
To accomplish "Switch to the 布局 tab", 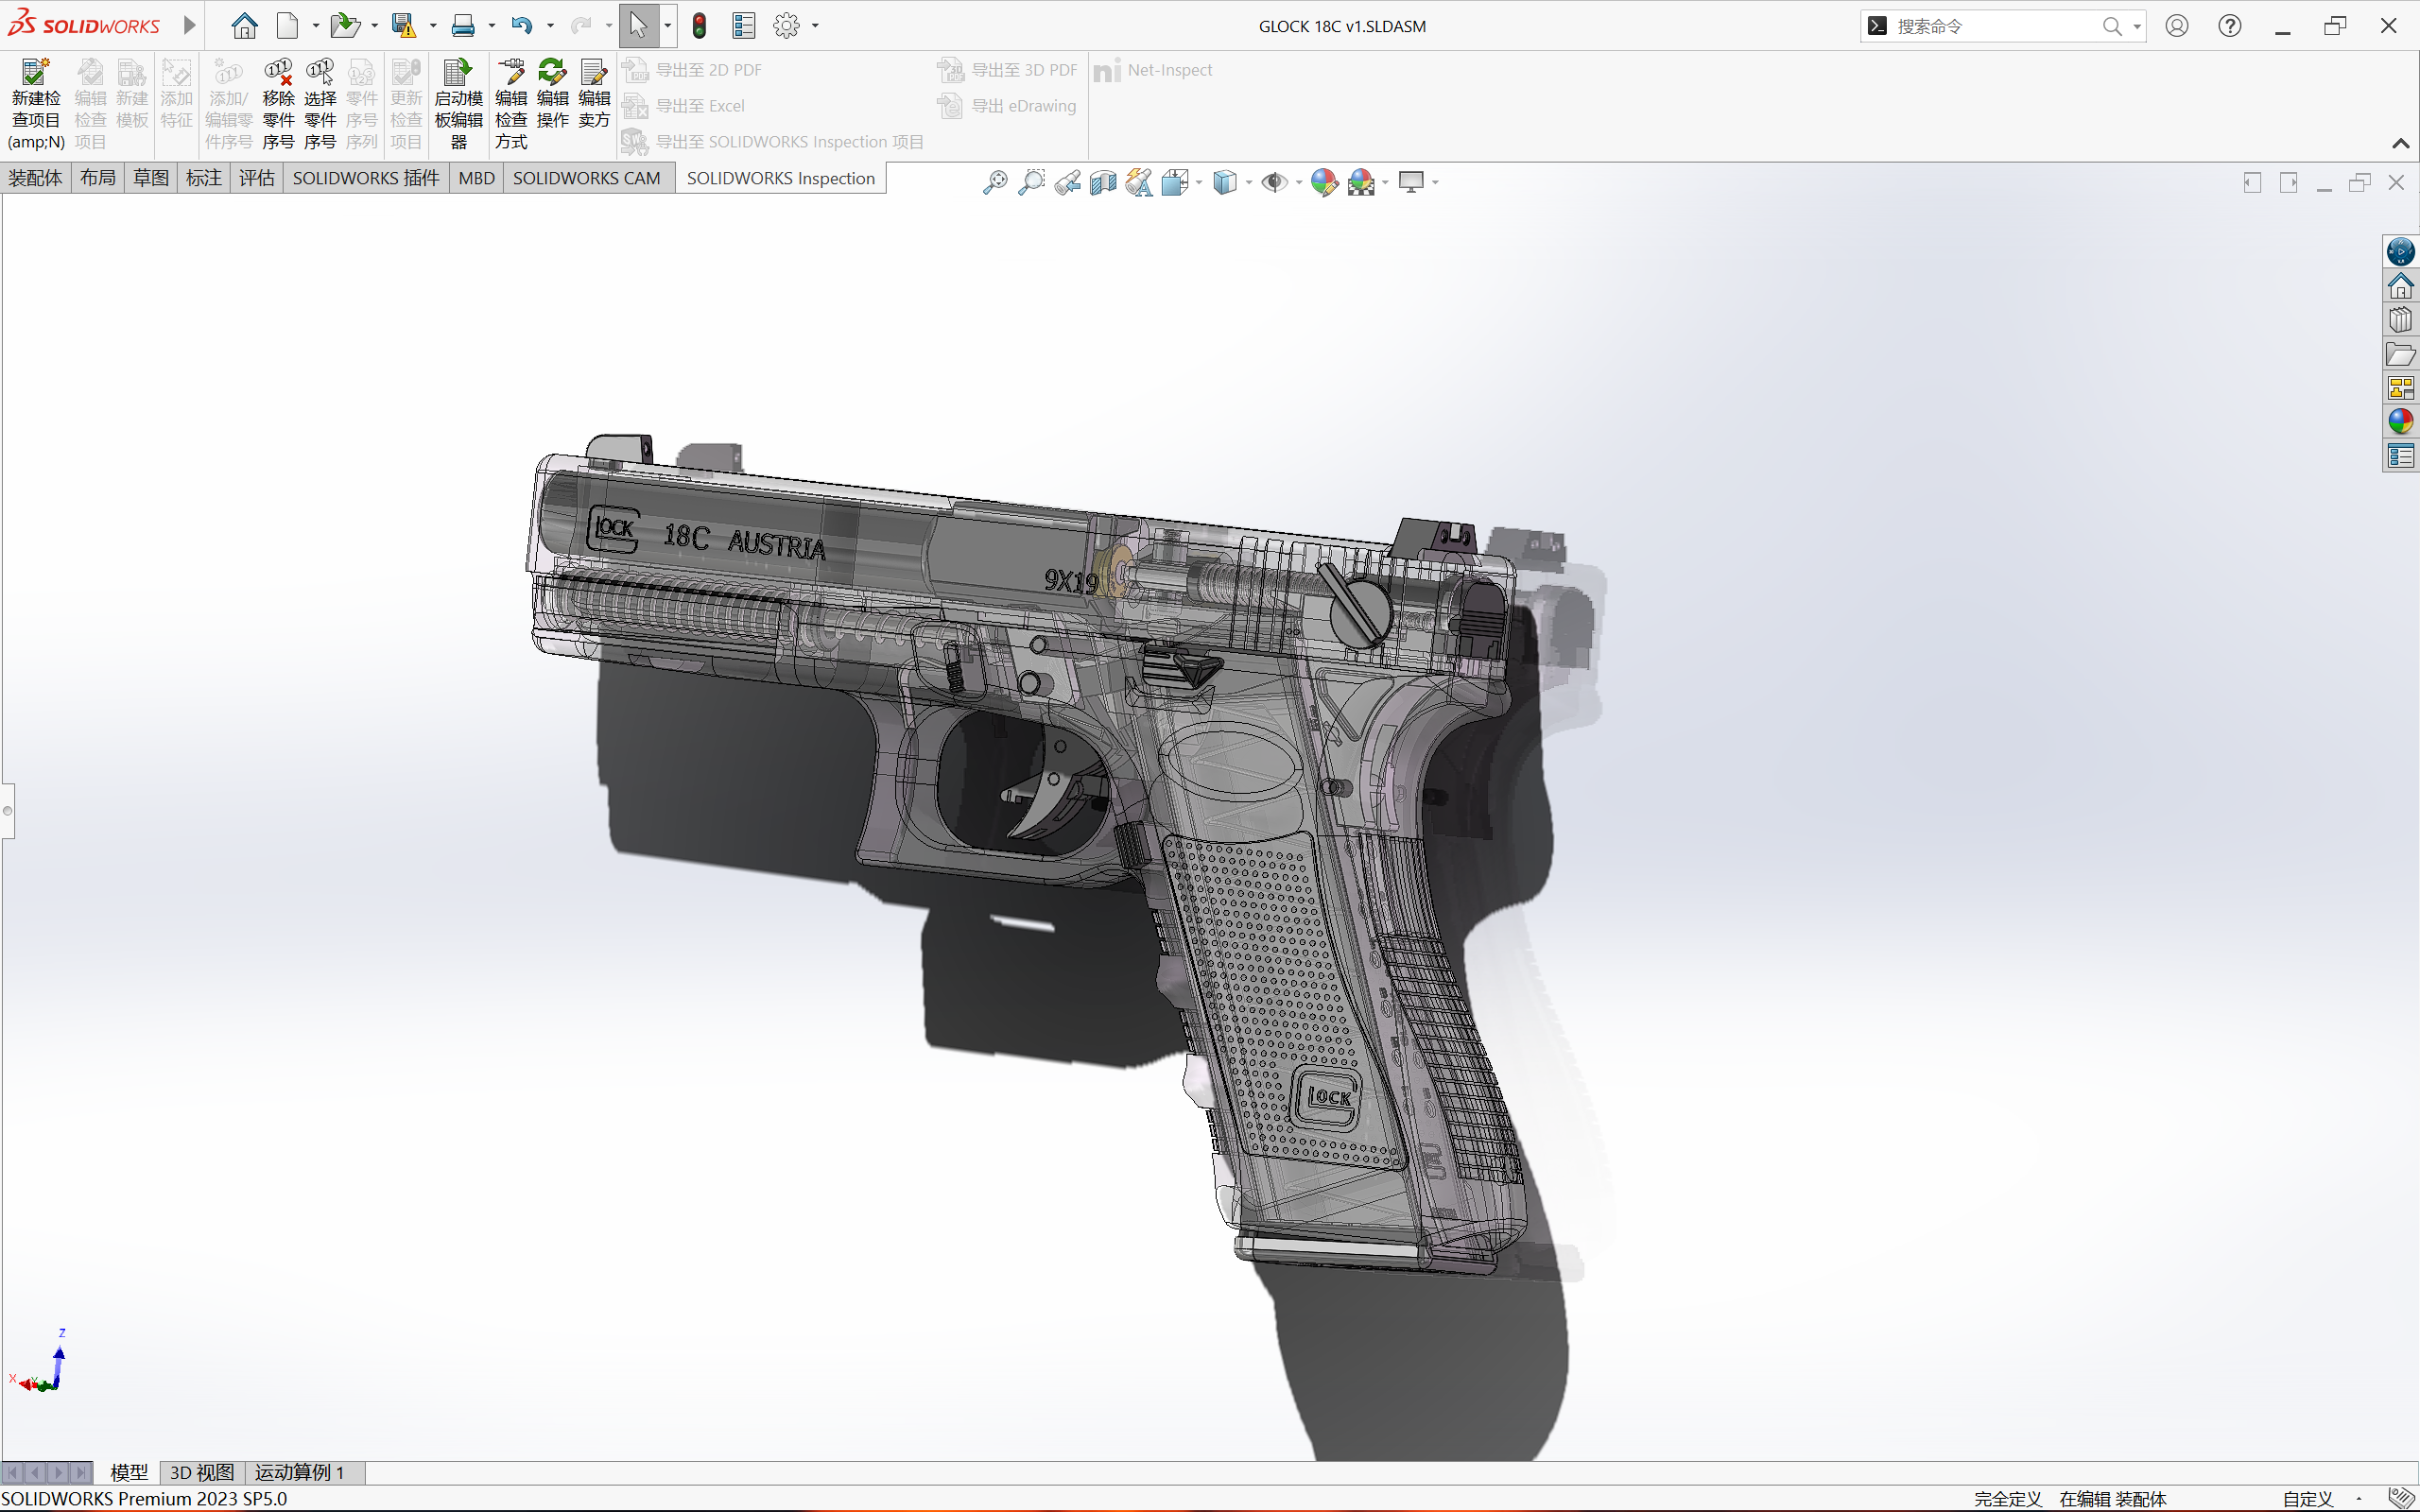I will coord(98,178).
